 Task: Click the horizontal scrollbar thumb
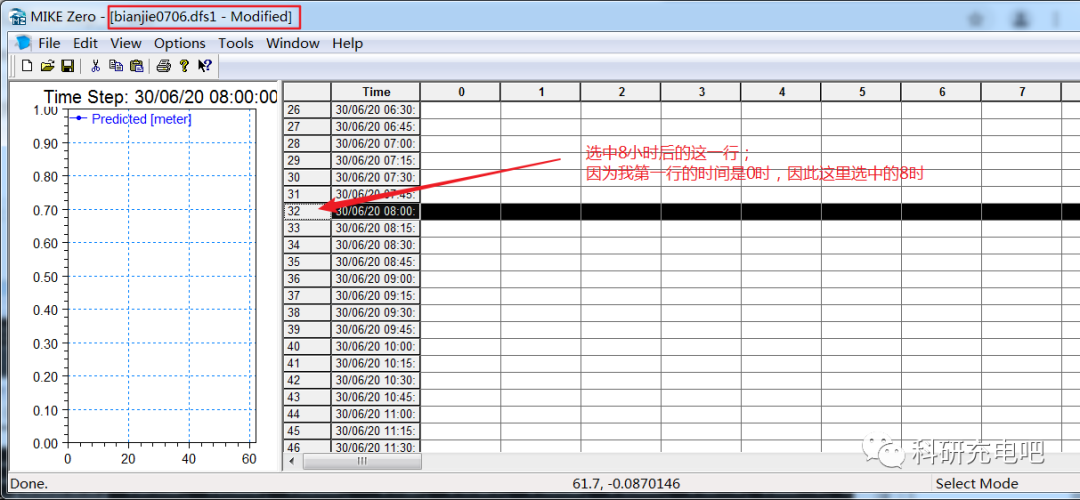click(362, 461)
